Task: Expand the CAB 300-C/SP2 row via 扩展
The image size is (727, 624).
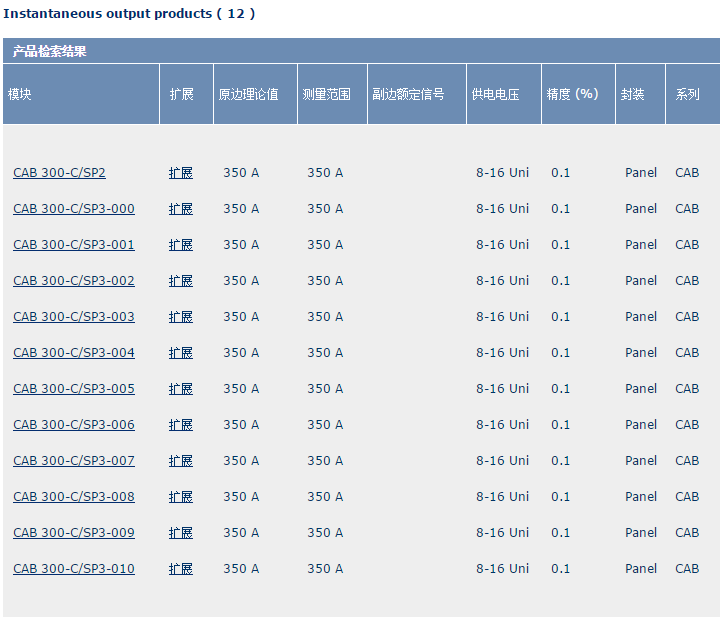Action: coord(181,173)
